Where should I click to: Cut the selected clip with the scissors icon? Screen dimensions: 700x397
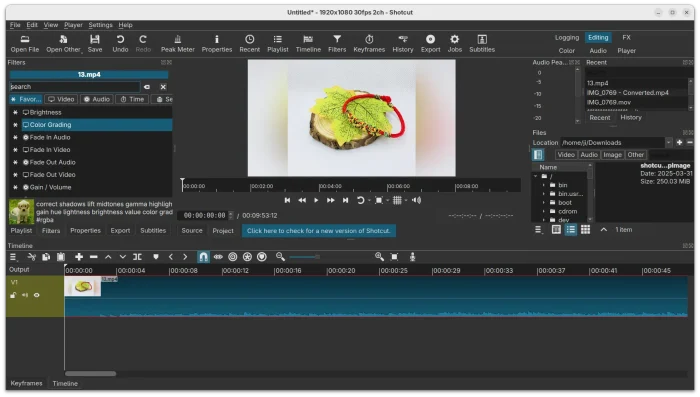[31, 257]
